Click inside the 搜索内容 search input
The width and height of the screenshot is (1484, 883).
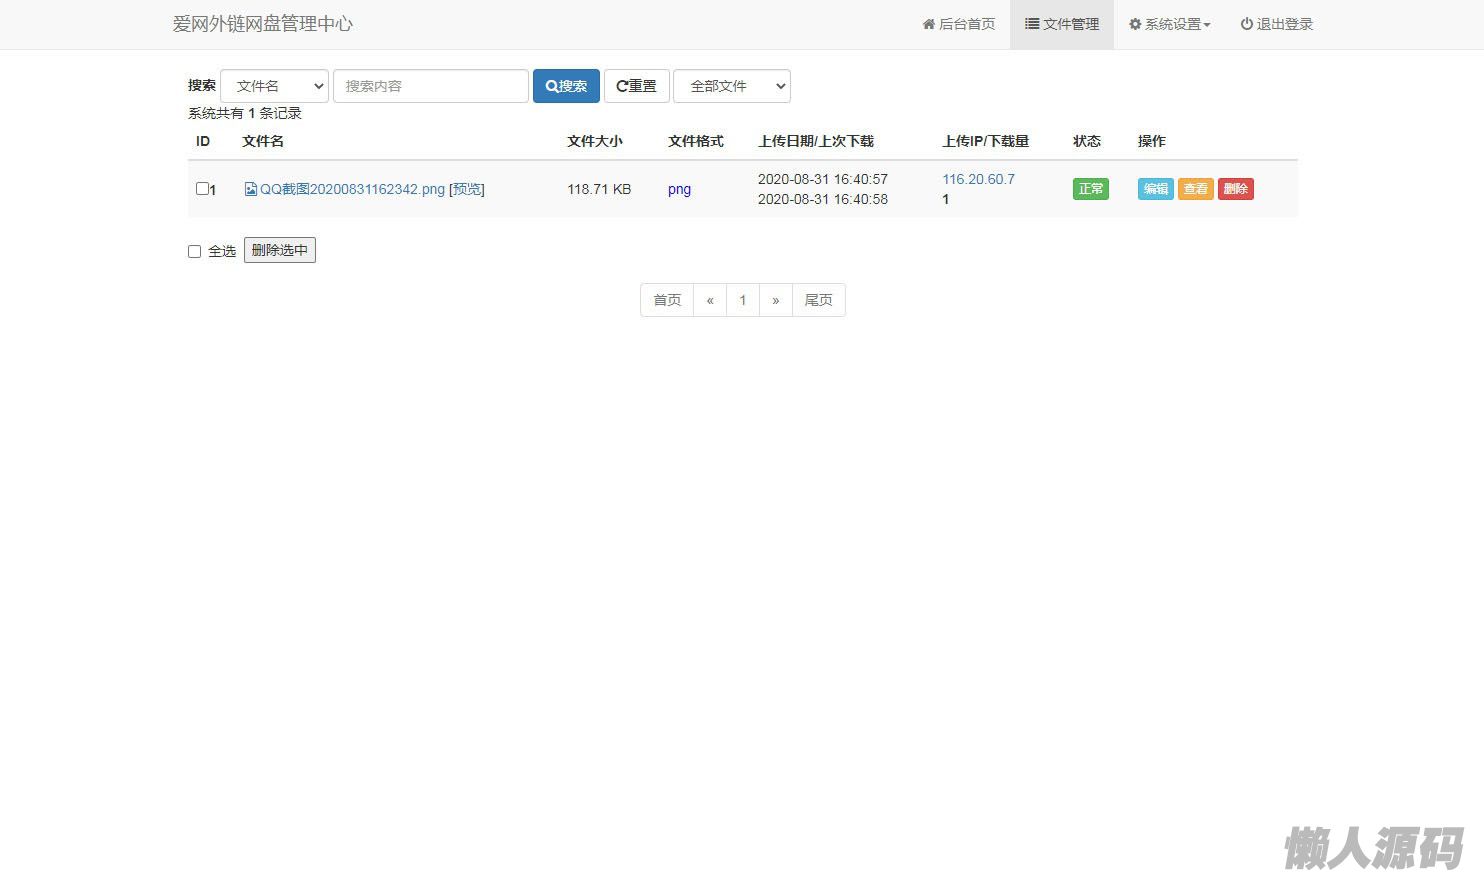click(430, 86)
